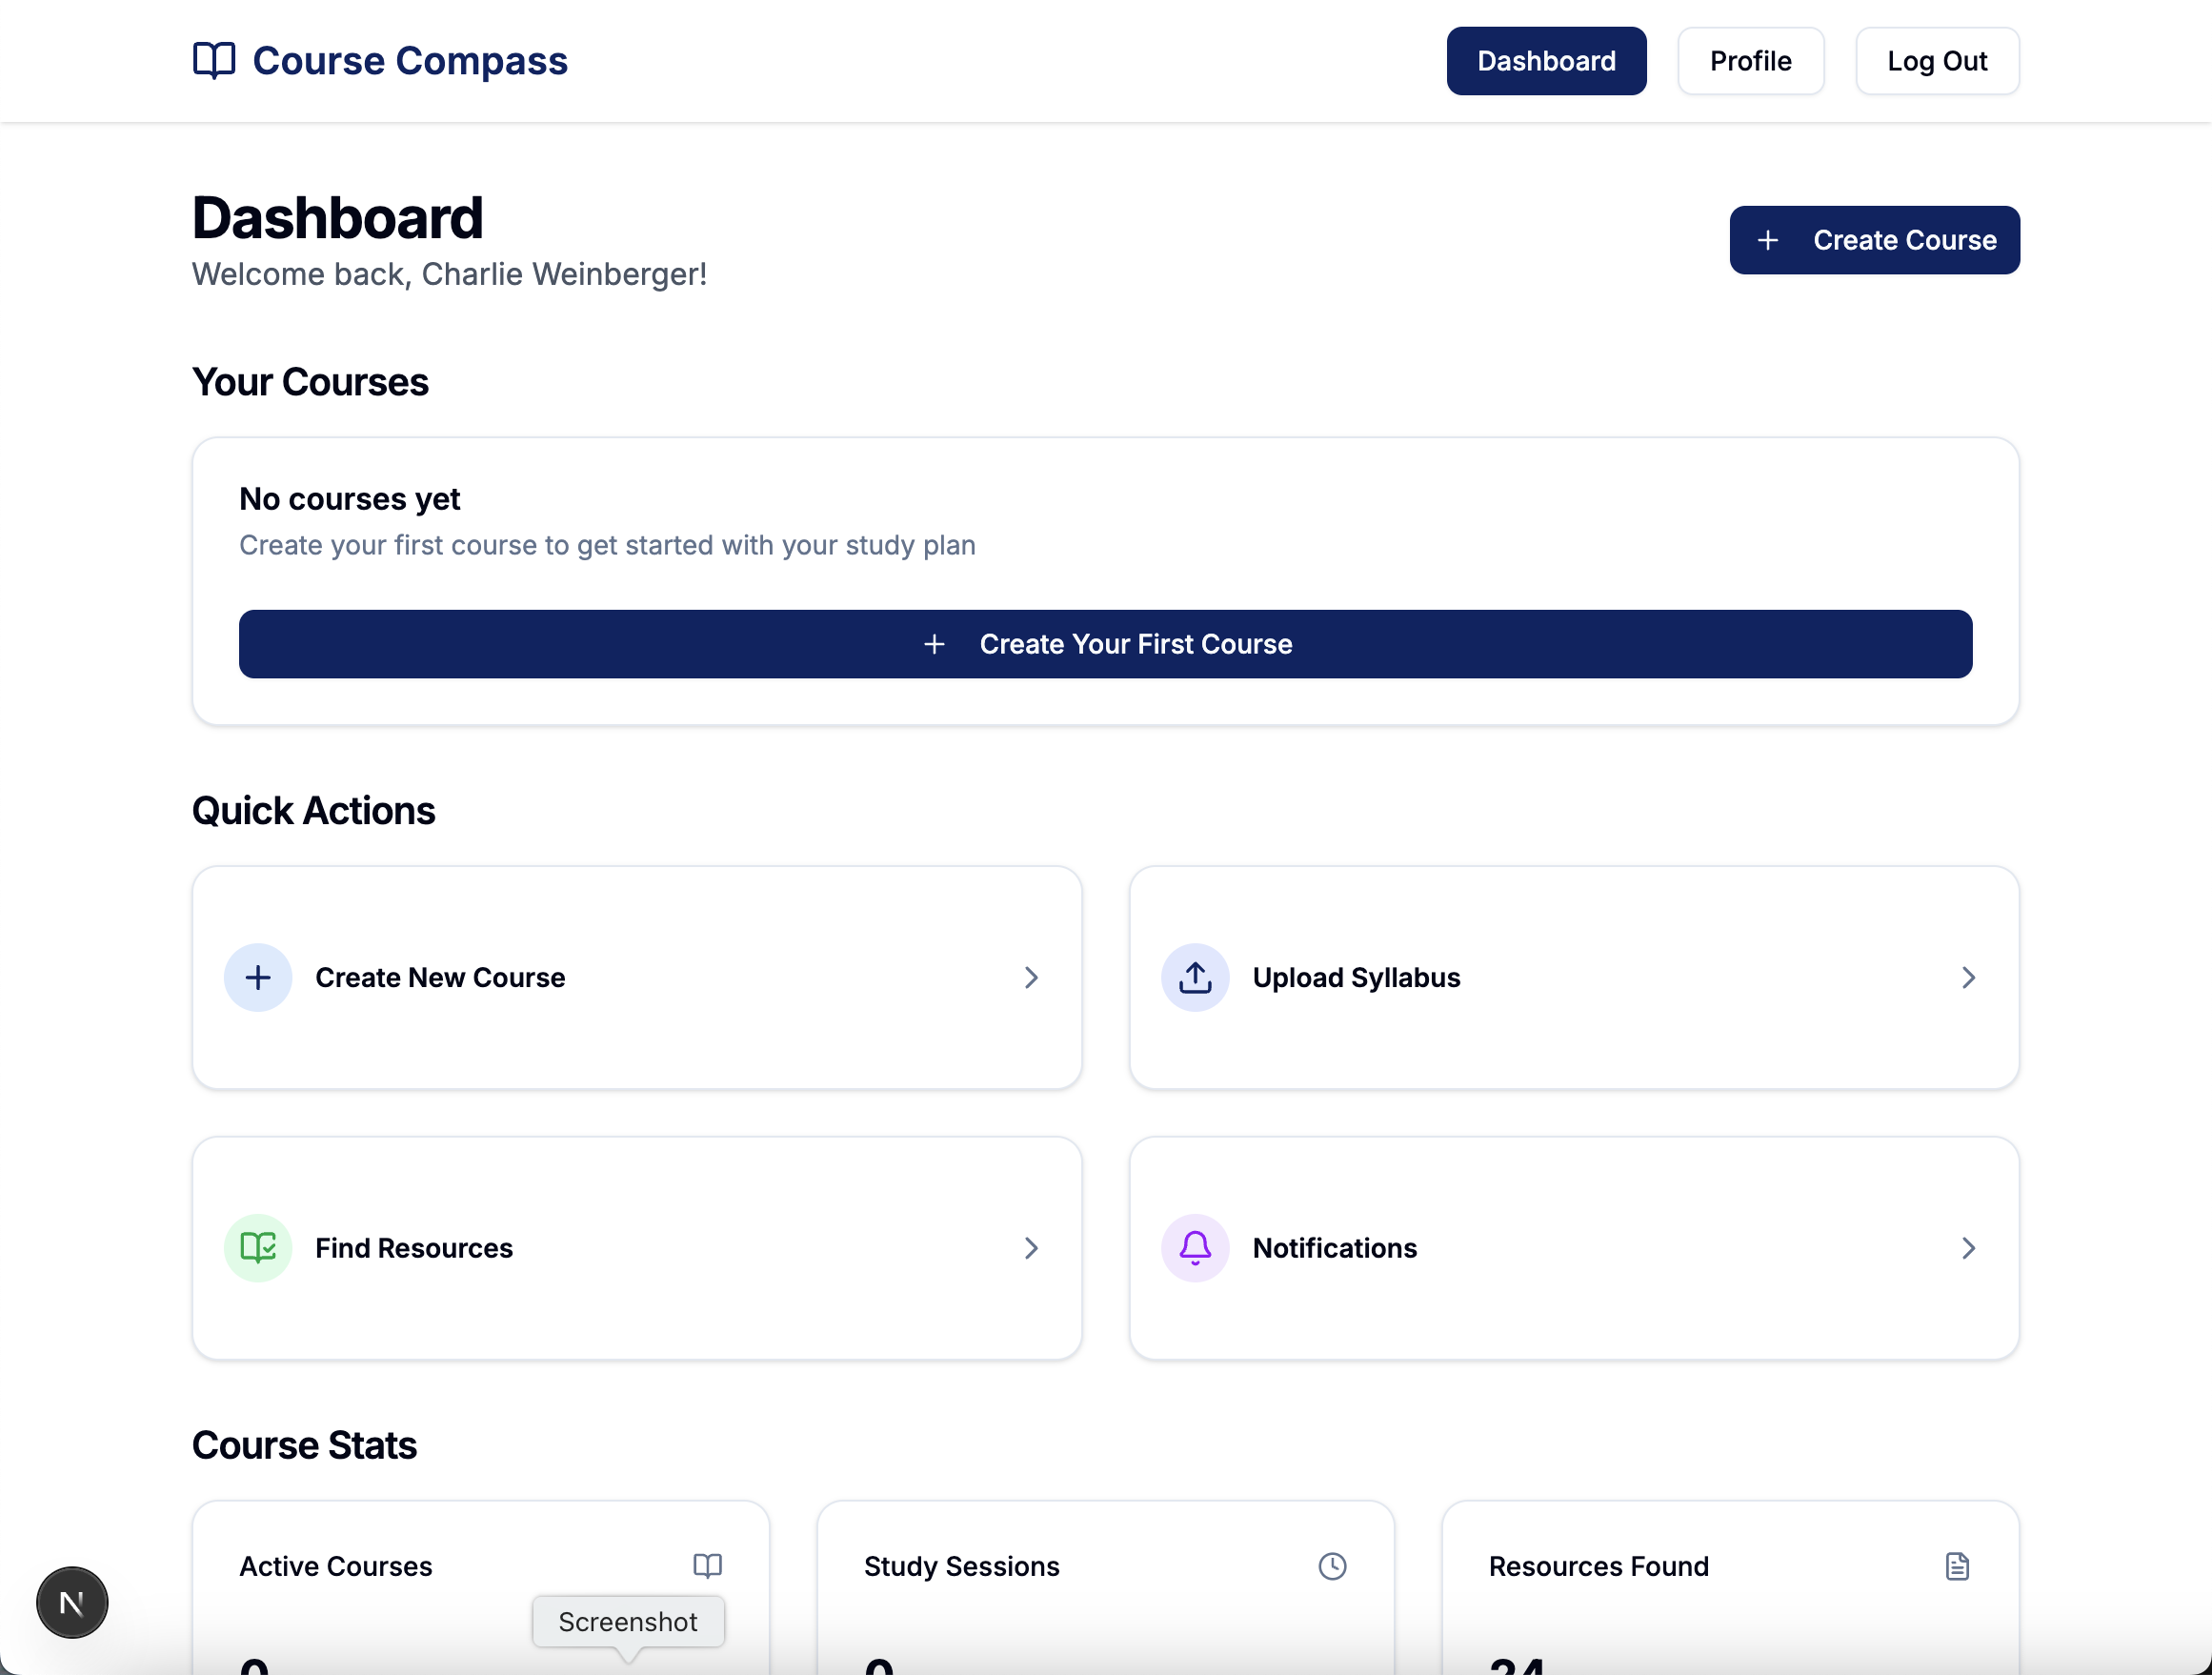This screenshot has width=2212, height=1675.
Task: Click the upload icon beside Upload Syllabus
Action: (x=1195, y=977)
